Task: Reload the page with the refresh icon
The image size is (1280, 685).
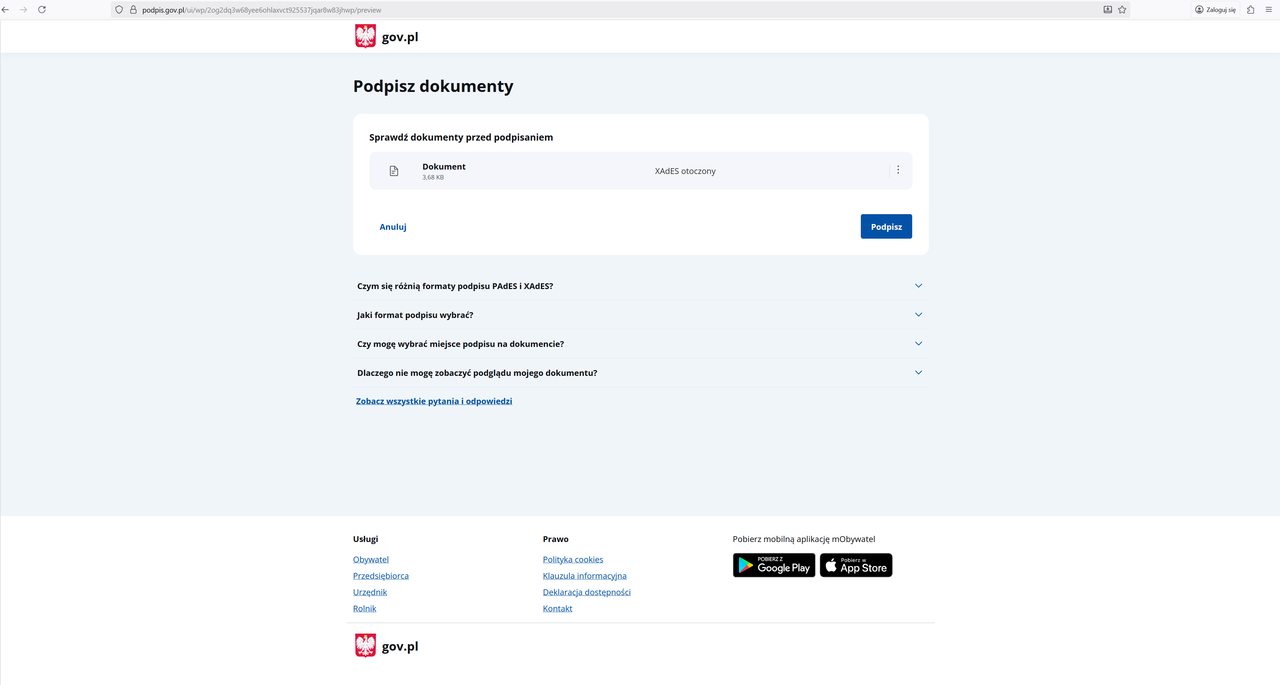Action: pos(41,9)
